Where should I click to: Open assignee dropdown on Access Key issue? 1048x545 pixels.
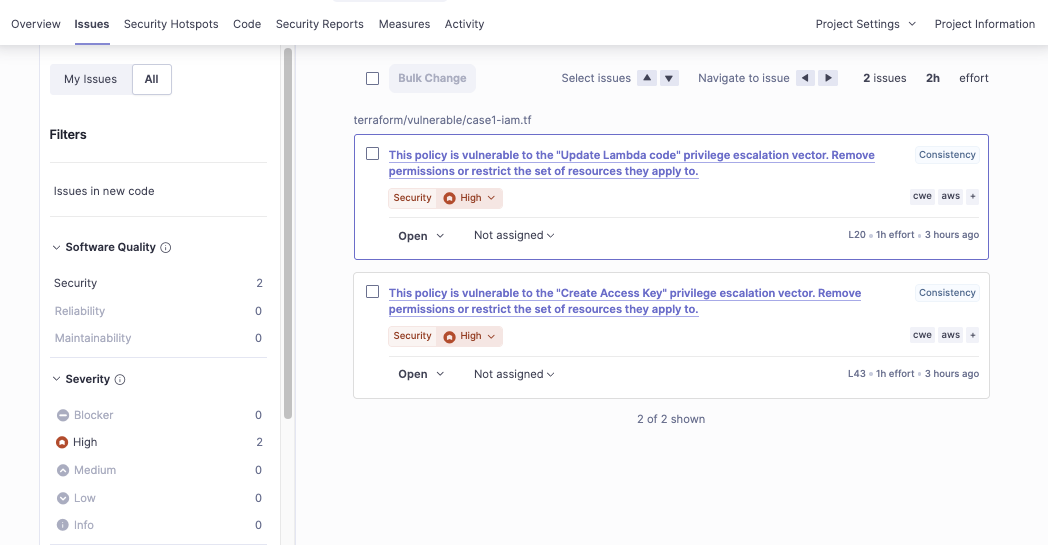pyautogui.click(x=514, y=374)
